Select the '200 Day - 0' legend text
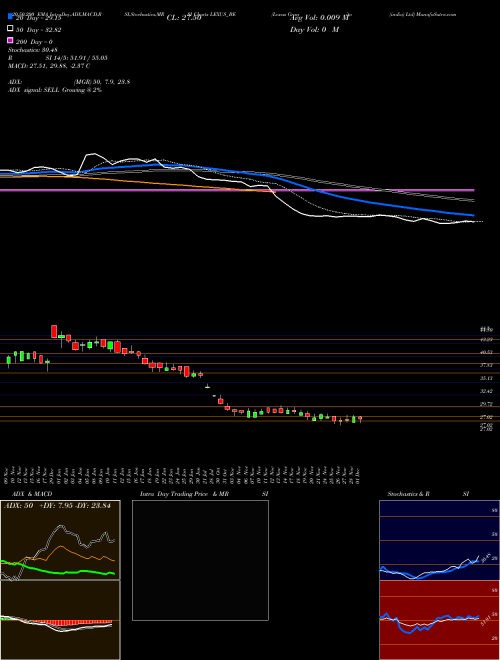Viewport: 500px width, 660px height. (35, 42)
